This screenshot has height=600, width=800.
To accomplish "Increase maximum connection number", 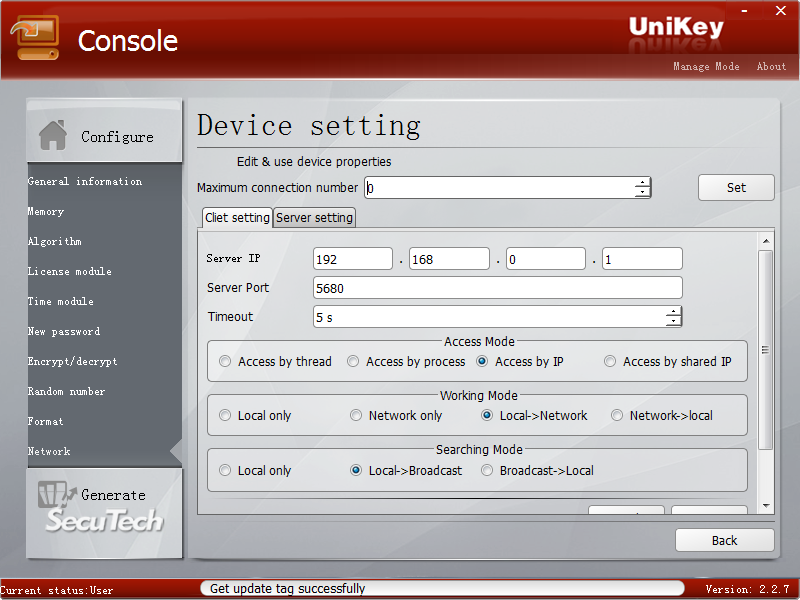I will (x=642, y=183).
